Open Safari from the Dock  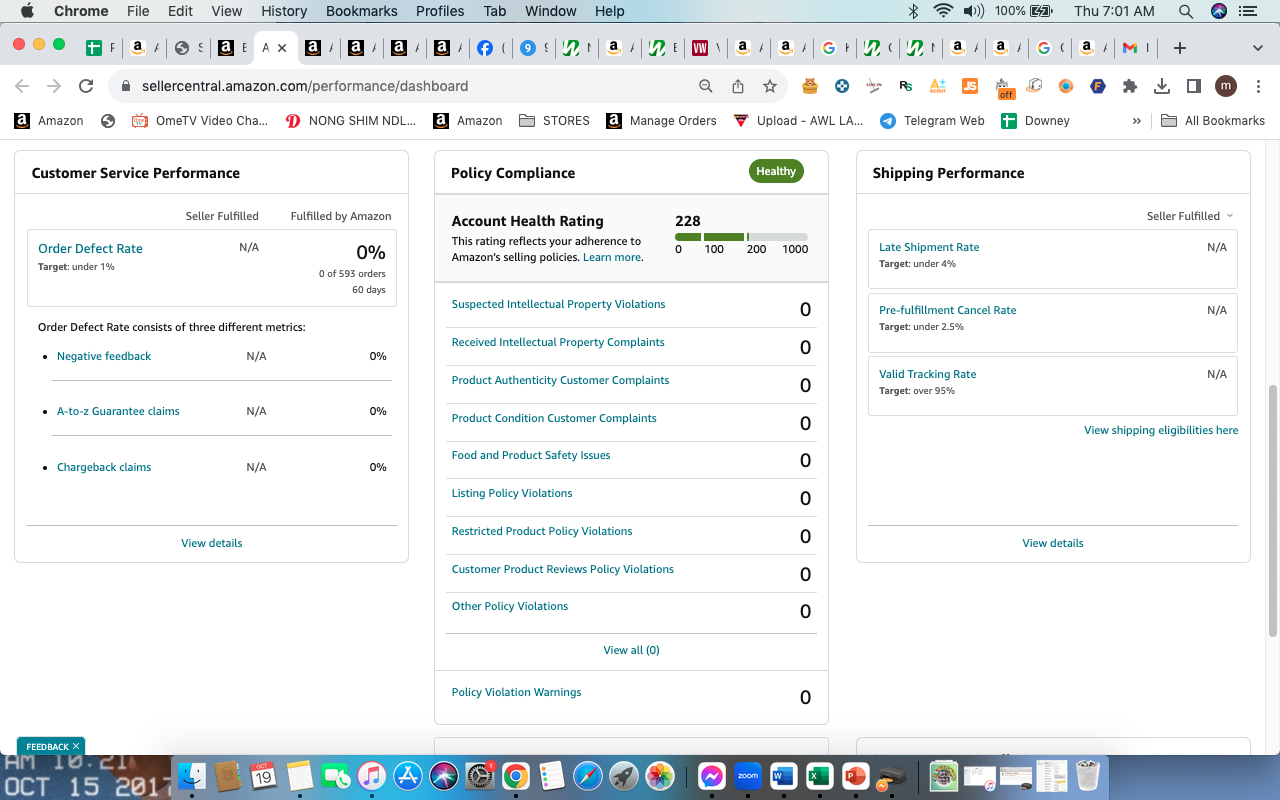588,775
